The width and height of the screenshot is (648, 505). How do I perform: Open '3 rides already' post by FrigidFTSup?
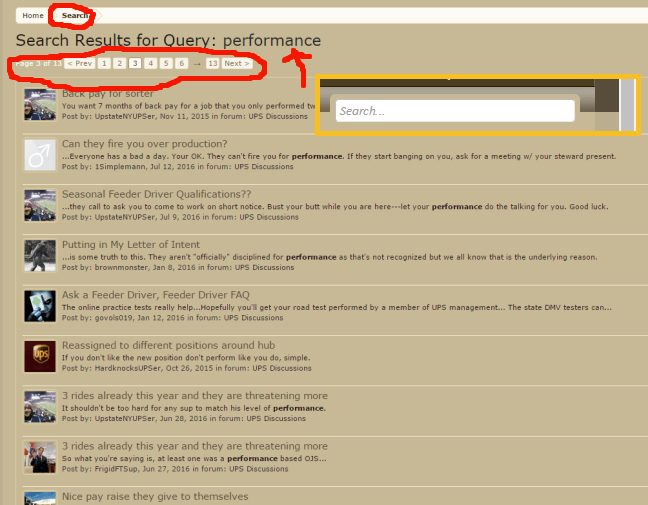[x=195, y=446]
